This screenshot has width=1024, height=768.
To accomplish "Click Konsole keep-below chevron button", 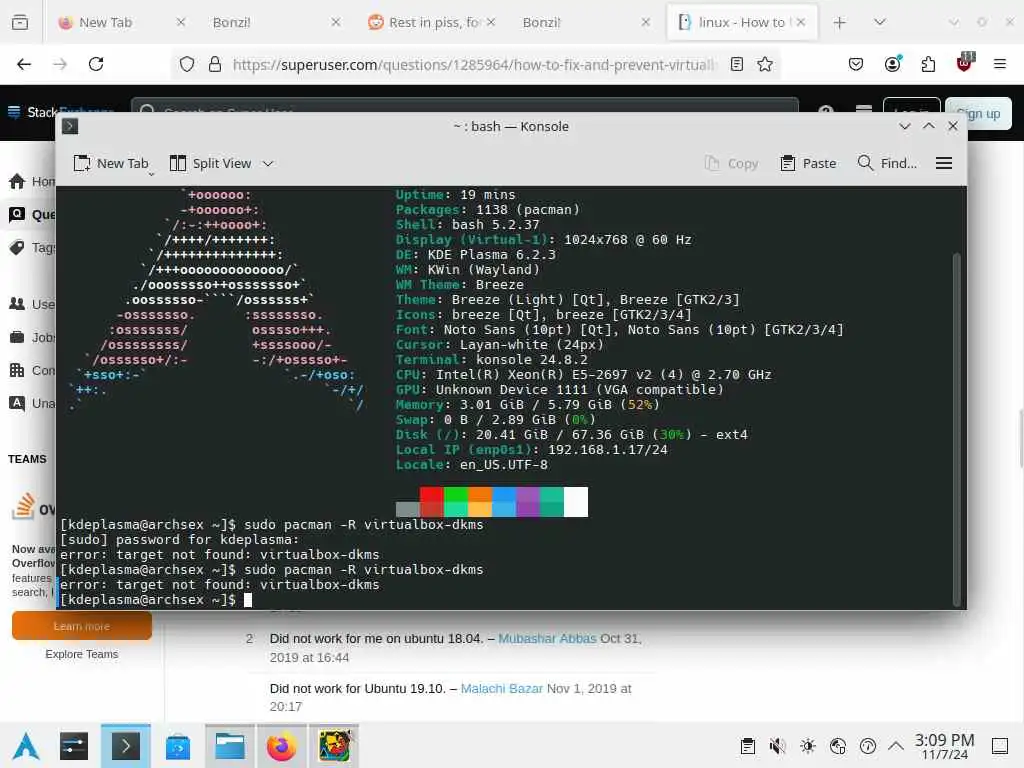I will pyautogui.click(x=904, y=126).
